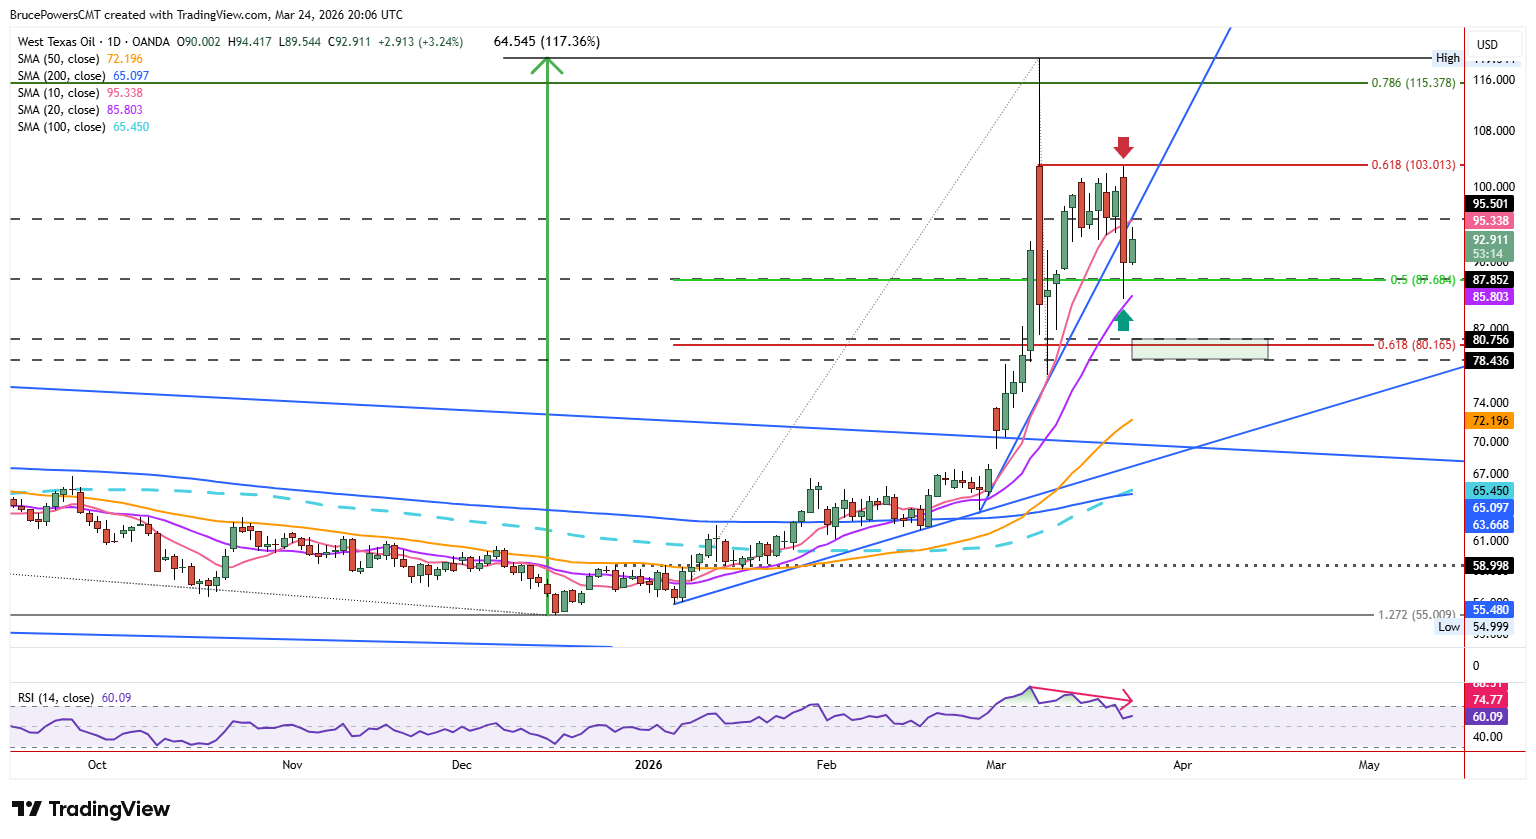
Task: Select the SMA (20, close) indicator legend
Action: coord(80,110)
